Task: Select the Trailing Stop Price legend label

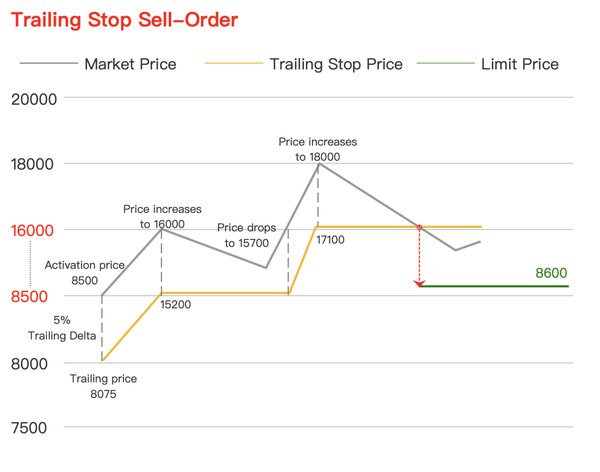Action: [336, 64]
